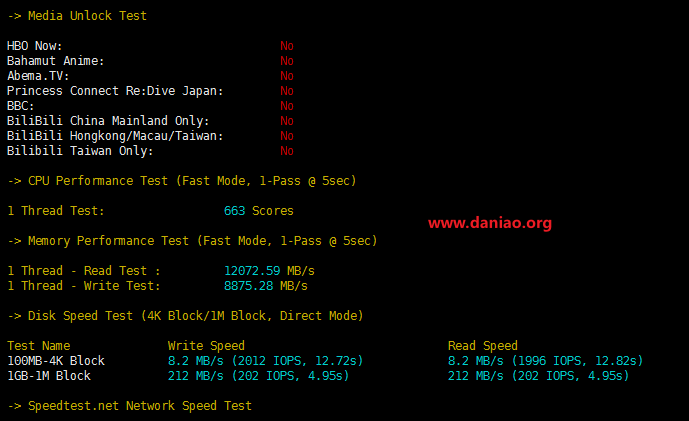Image resolution: width=689 pixels, height=421 pixels.
Task: Click the CPU Performance Test heading
Action: coord(181,181)
